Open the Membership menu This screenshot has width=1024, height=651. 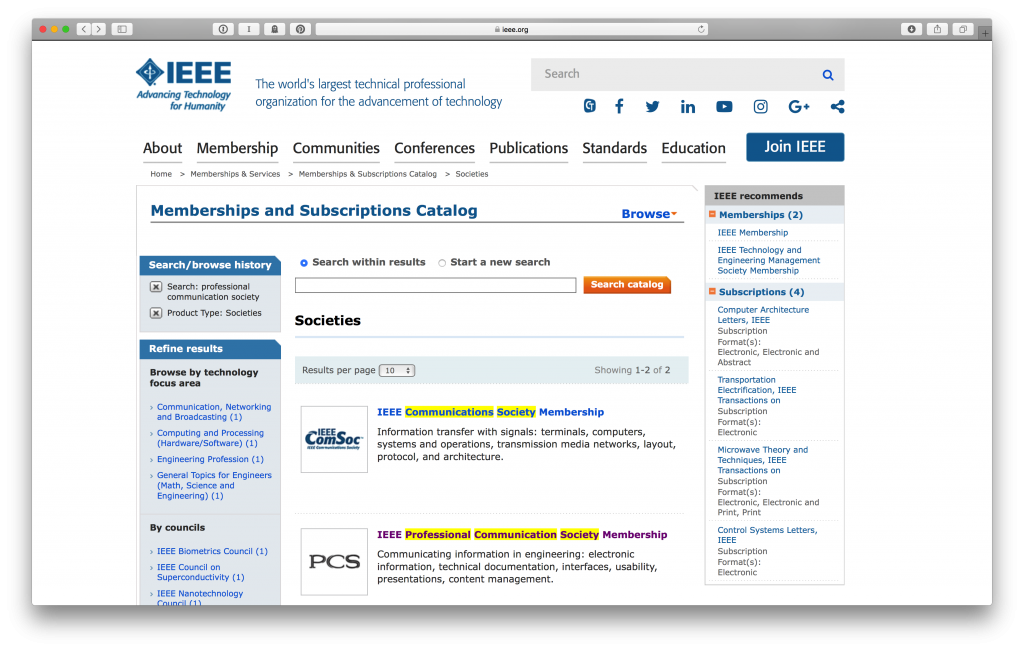[x=237, y=148]
